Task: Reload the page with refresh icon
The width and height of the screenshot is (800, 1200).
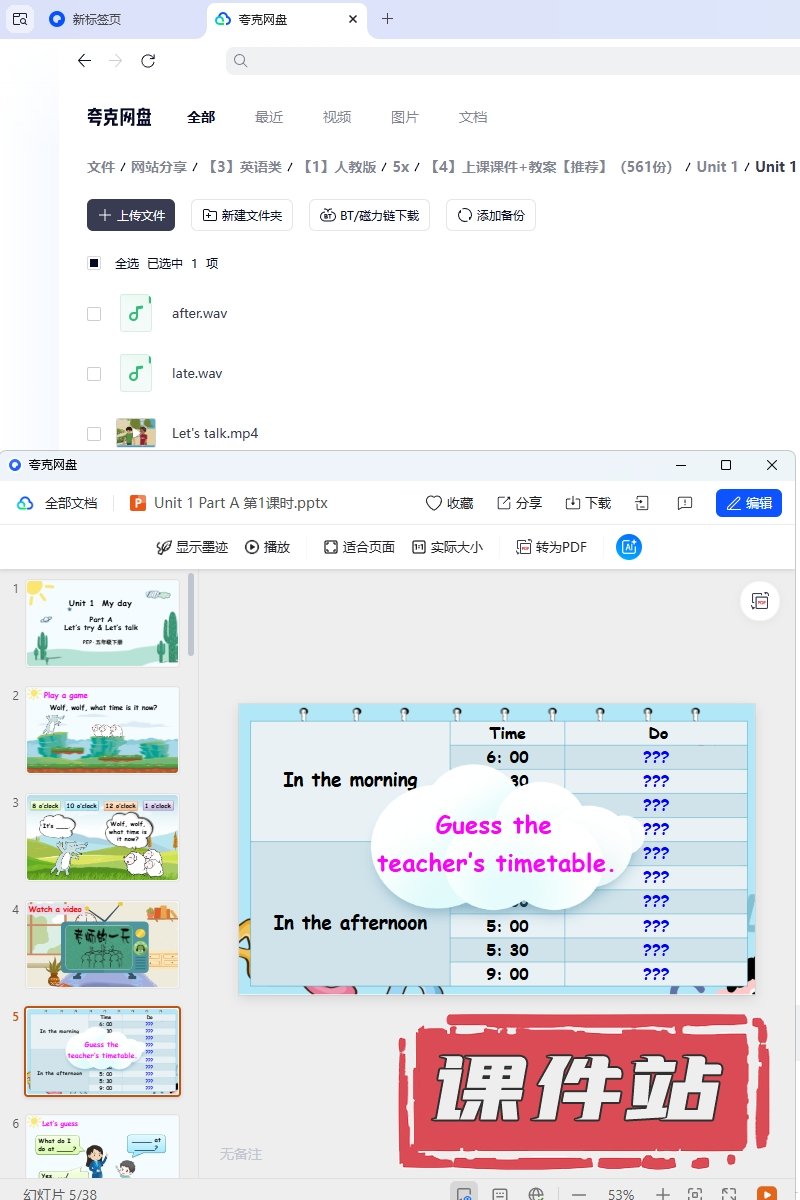Action: click(x=148, y=61)
